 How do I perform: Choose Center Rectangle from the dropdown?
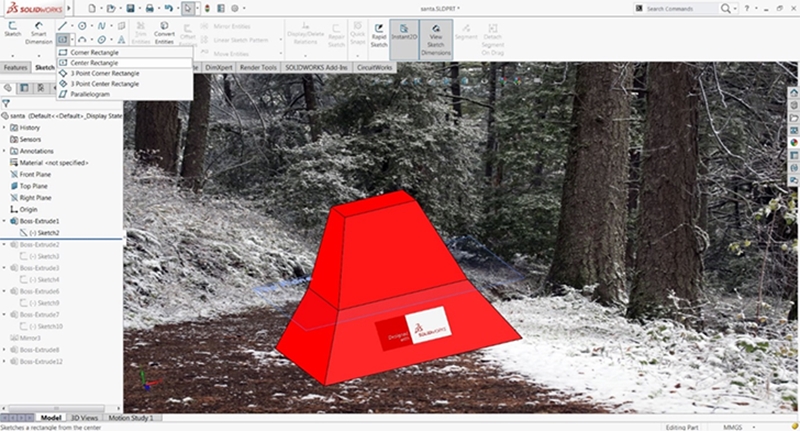pos(124,63)
